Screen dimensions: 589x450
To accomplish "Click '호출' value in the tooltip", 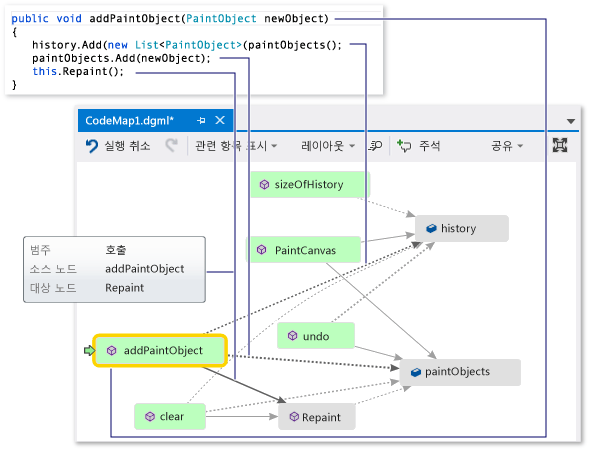I will click(116, 250).
